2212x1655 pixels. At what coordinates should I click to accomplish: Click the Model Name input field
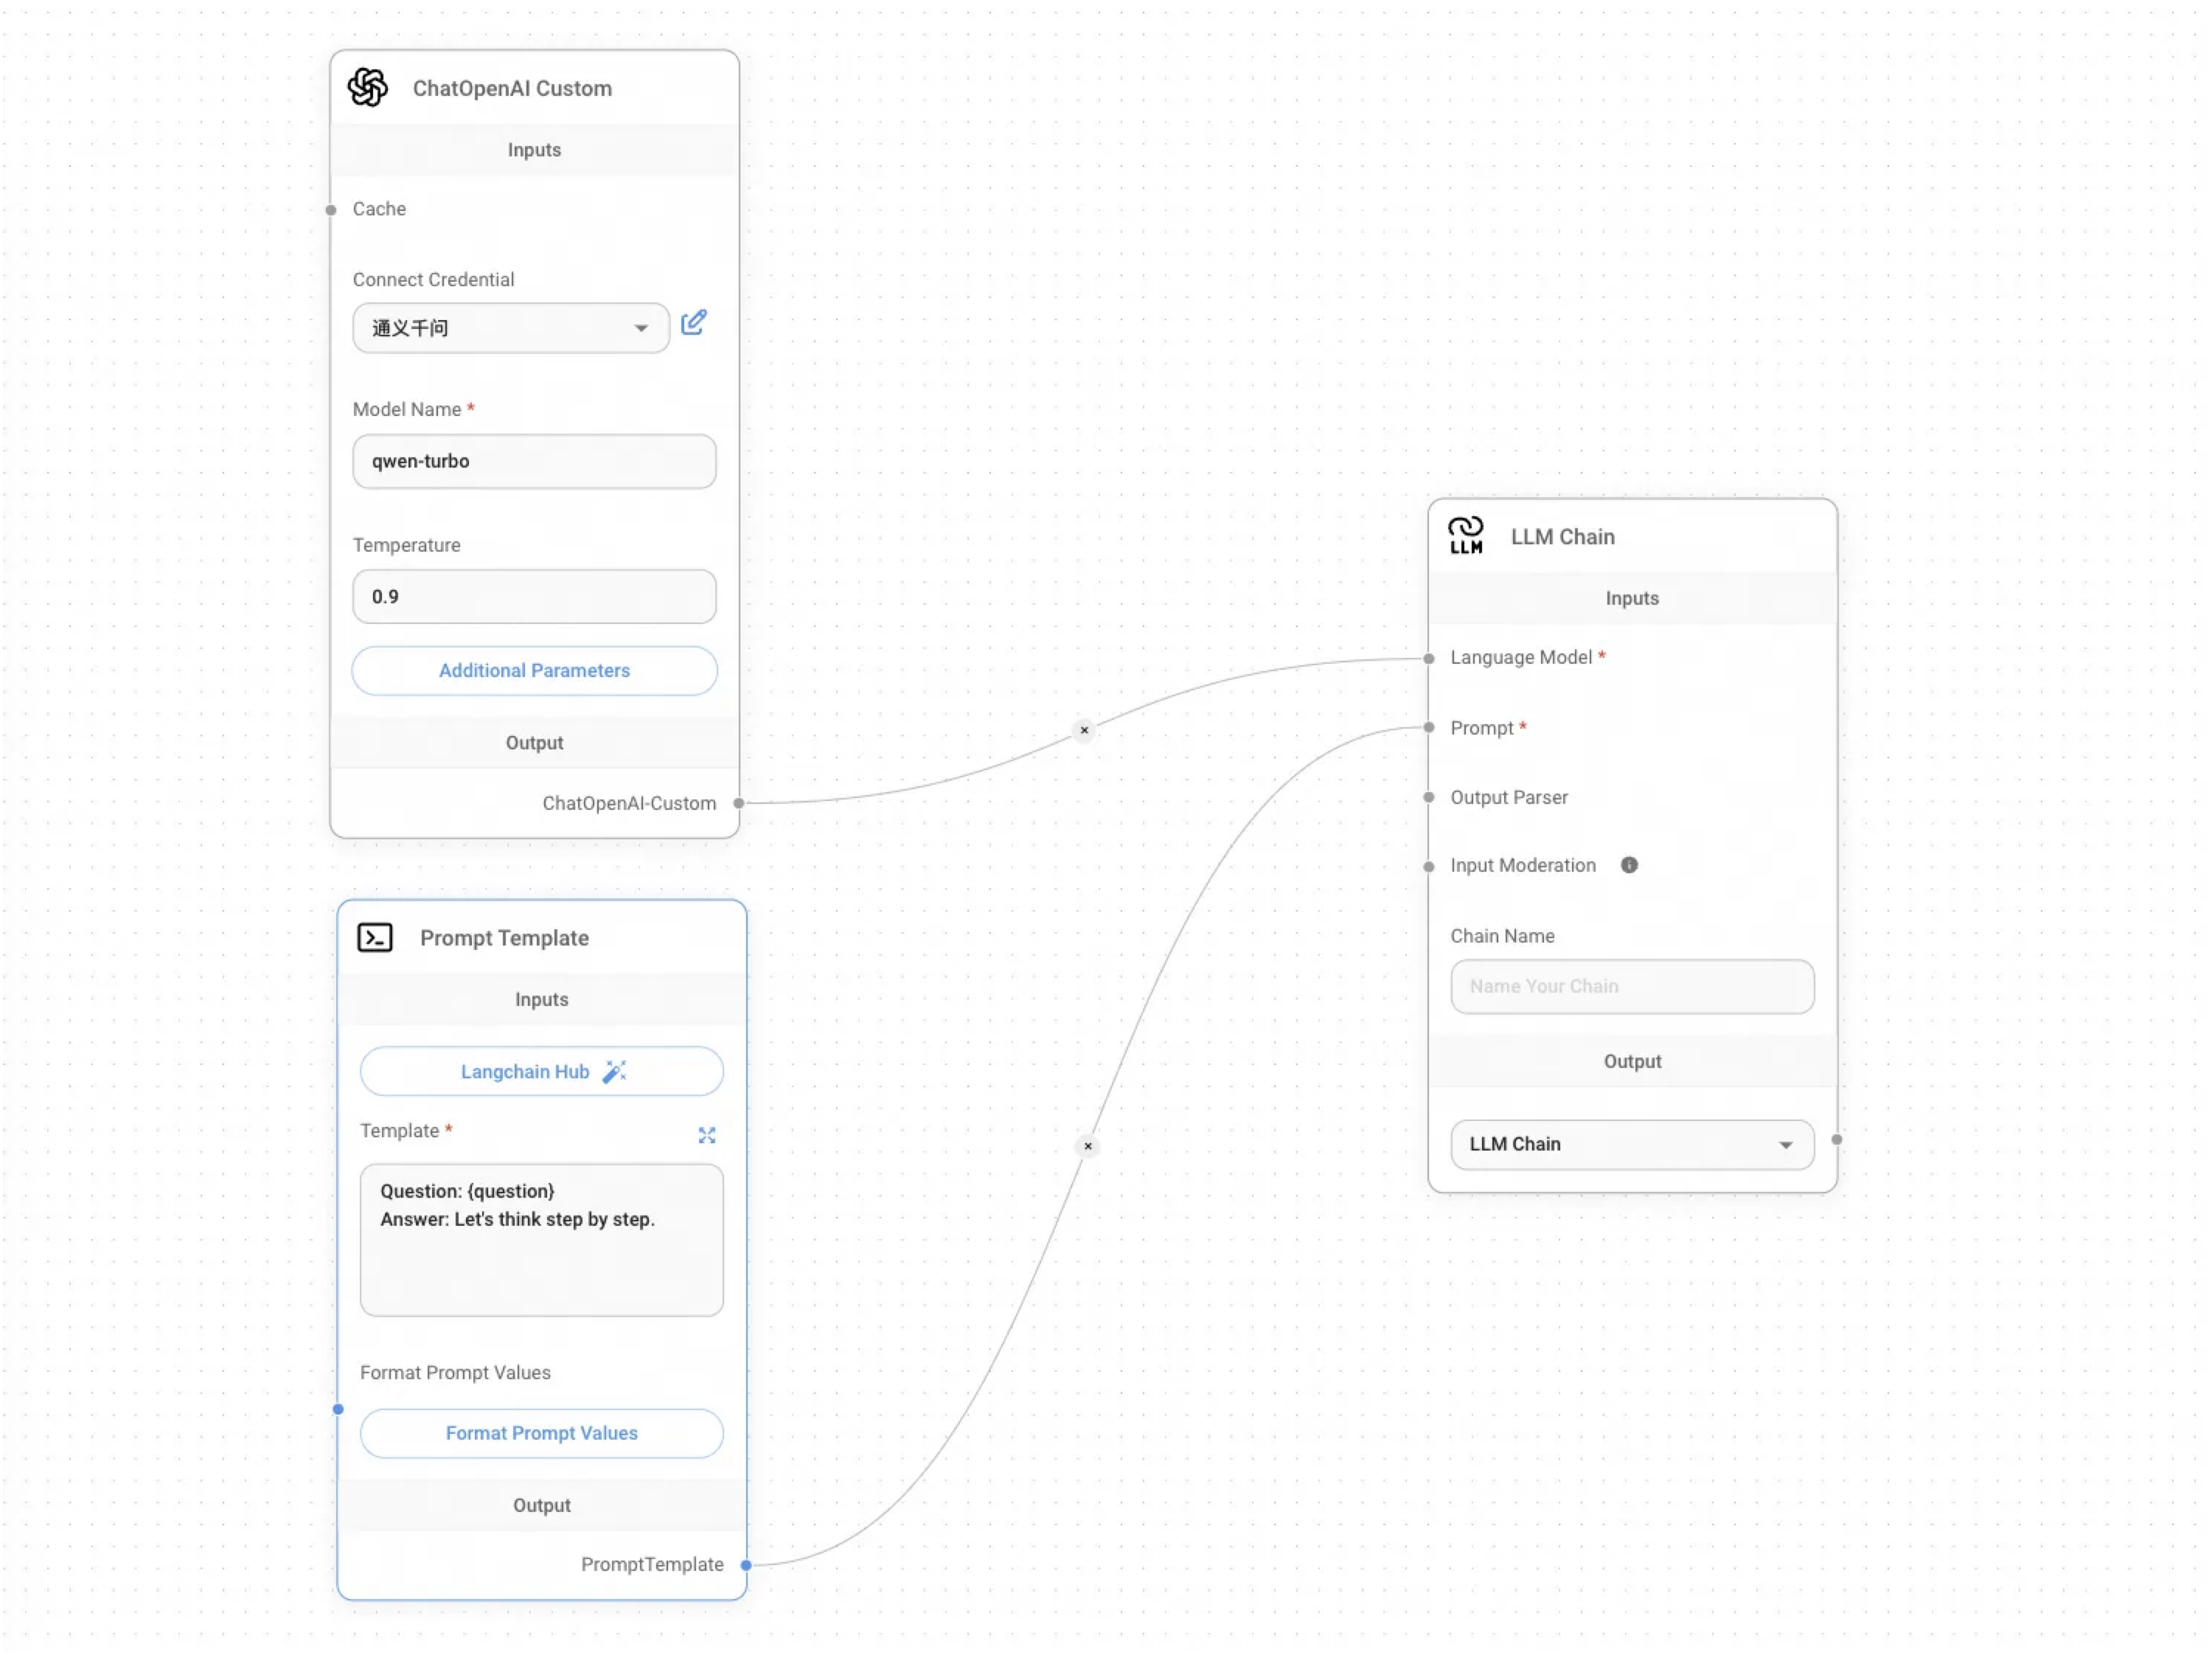(x=534, y=461)
